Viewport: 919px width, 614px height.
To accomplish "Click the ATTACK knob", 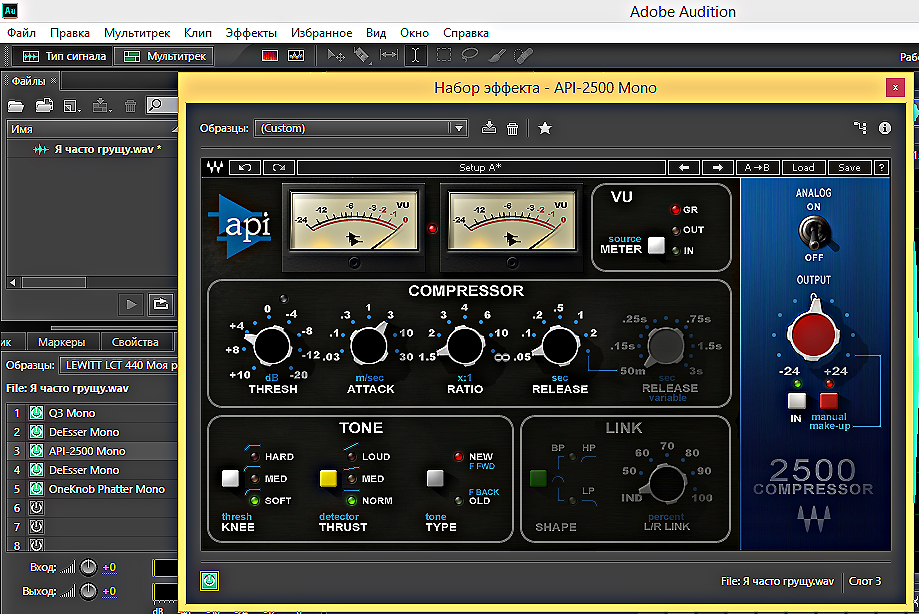I will click(x=369, y=346).
